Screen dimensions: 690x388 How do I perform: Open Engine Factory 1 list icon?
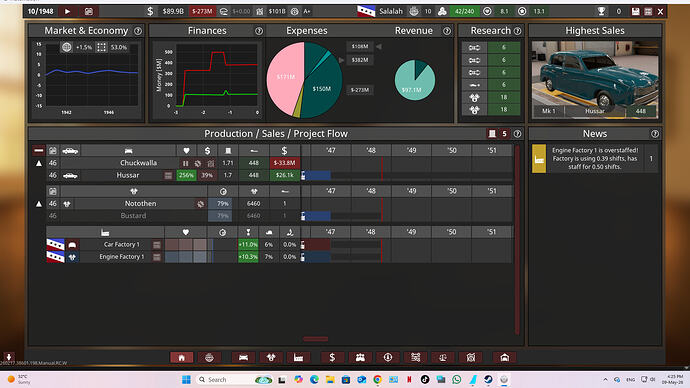(x=157, y=257)
